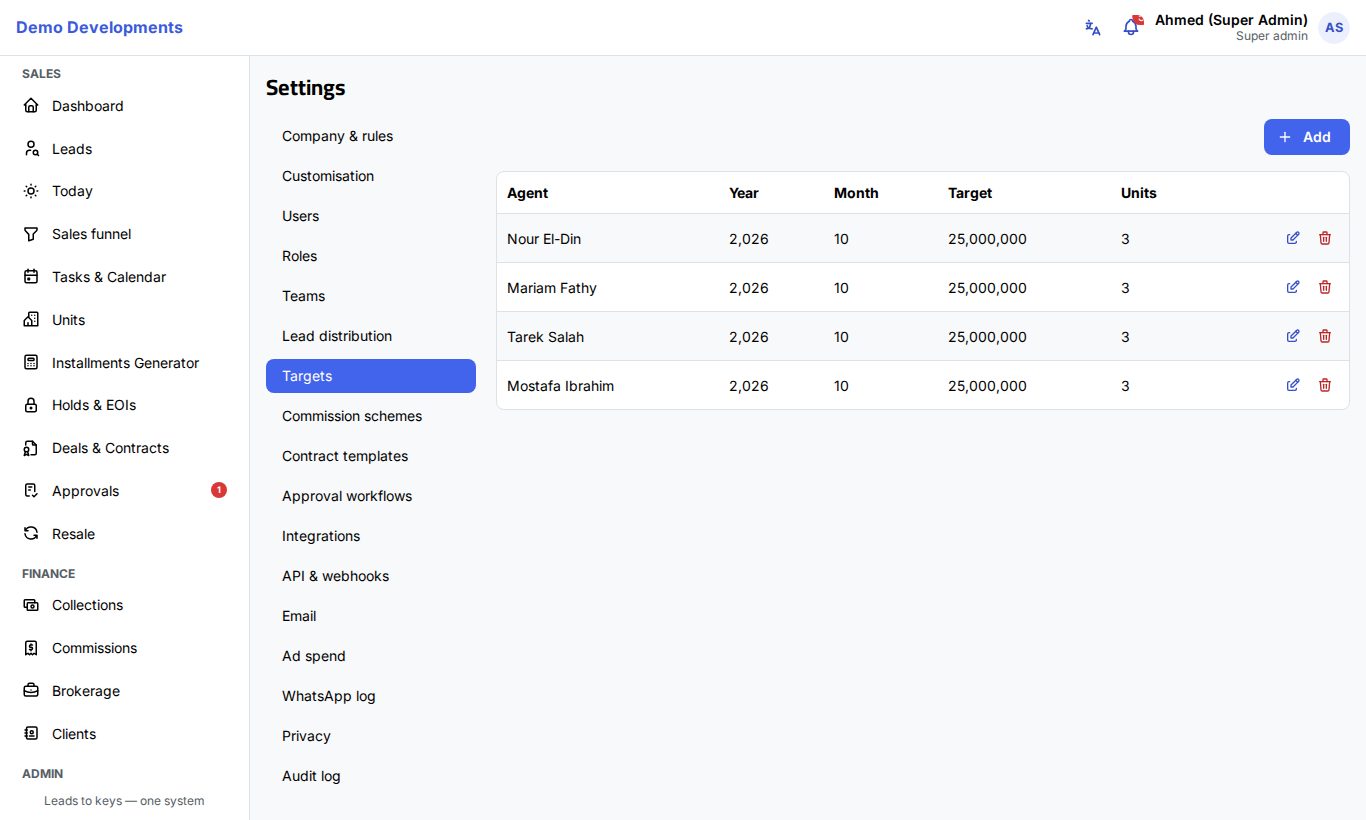
Task: Open the Units page
Action: [124, 320]
